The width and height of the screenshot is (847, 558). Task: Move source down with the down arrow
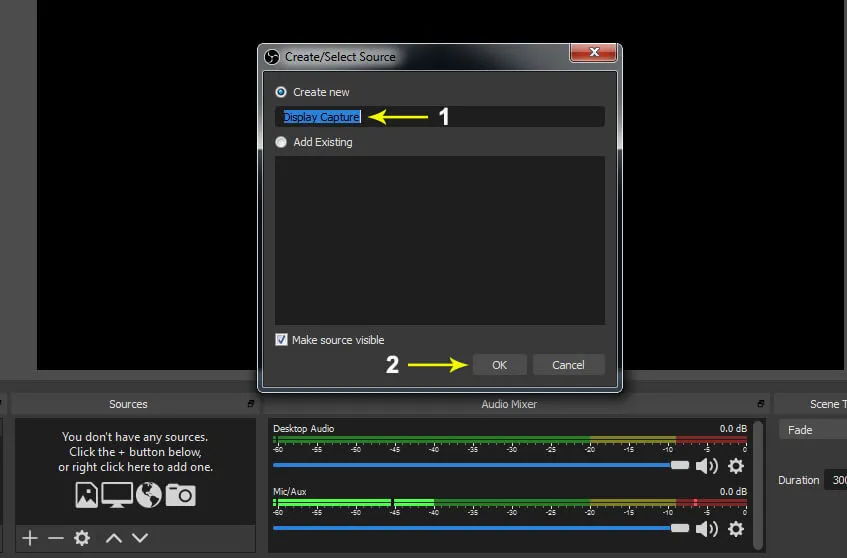[140, 538]
